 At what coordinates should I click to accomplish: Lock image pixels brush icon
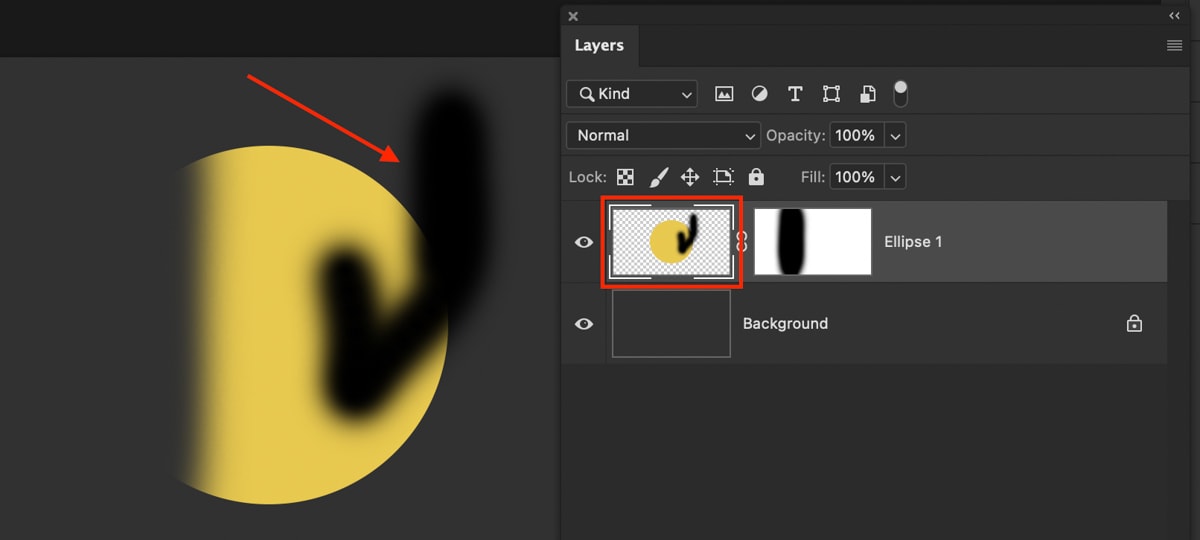point(658,177)
